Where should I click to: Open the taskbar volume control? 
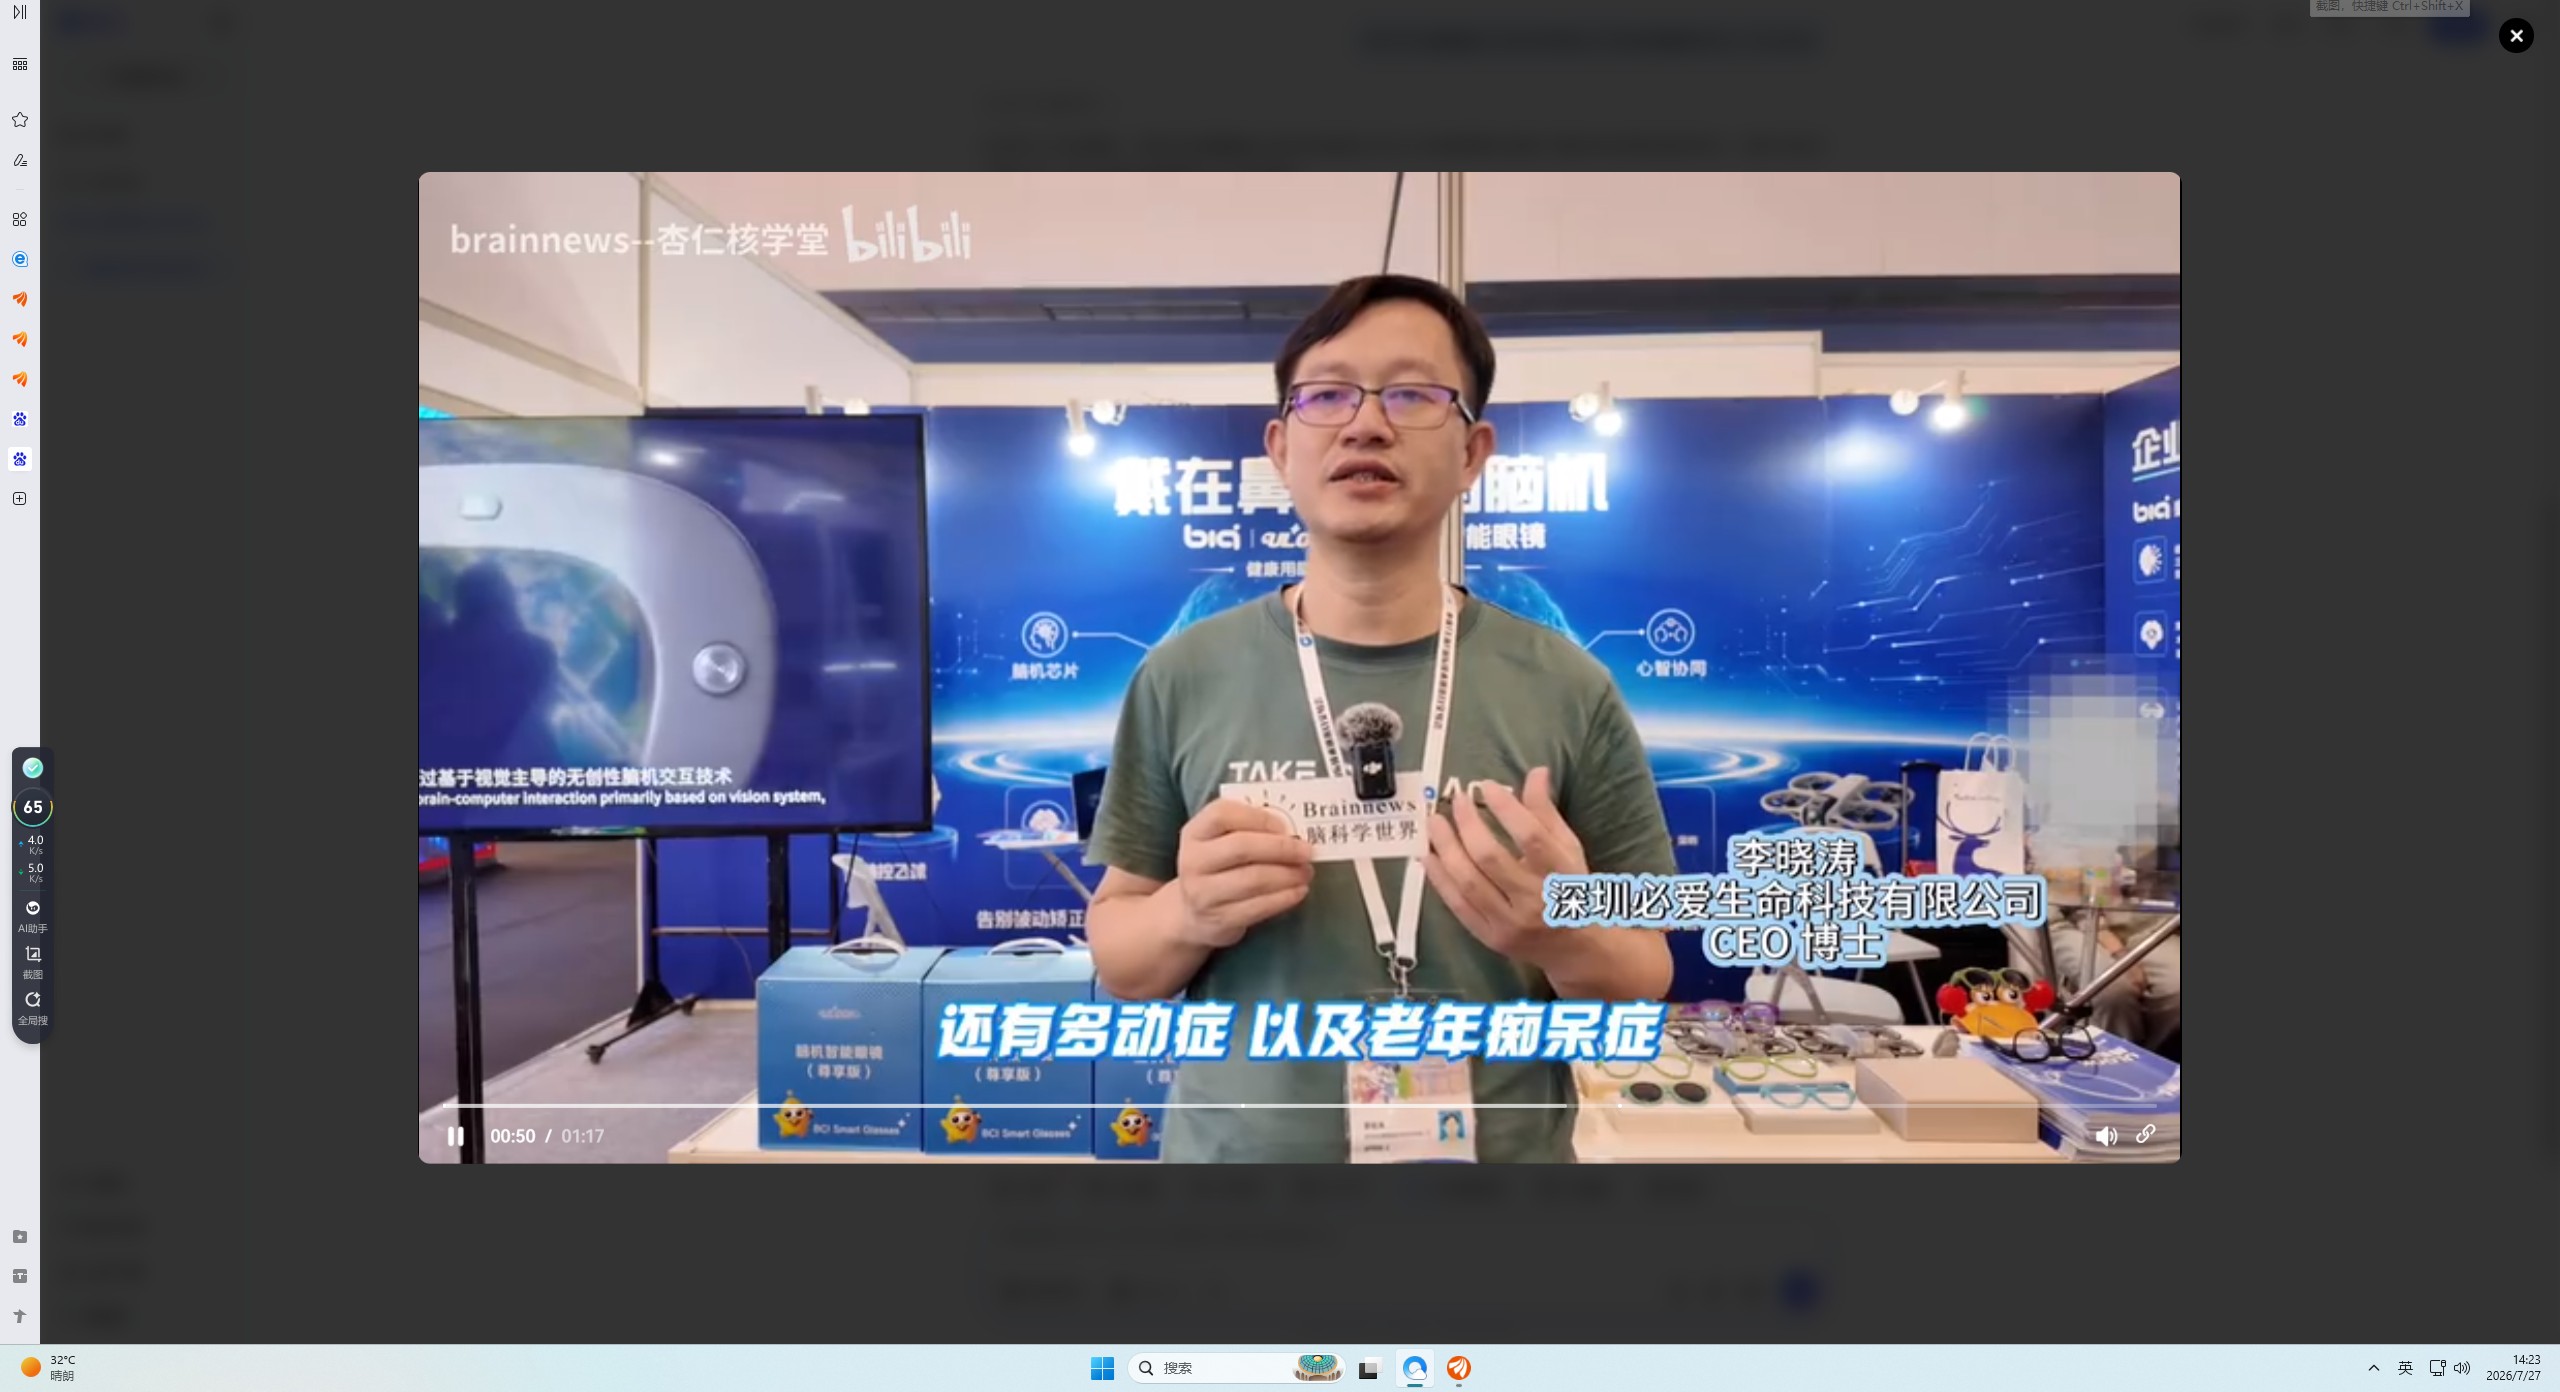(2462, 1368)
